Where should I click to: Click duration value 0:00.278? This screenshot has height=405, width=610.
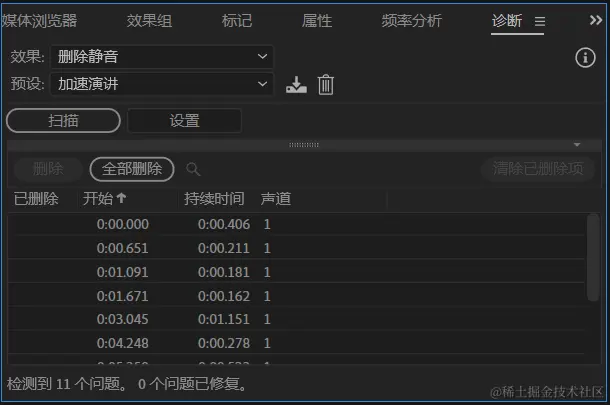[224, 343]
